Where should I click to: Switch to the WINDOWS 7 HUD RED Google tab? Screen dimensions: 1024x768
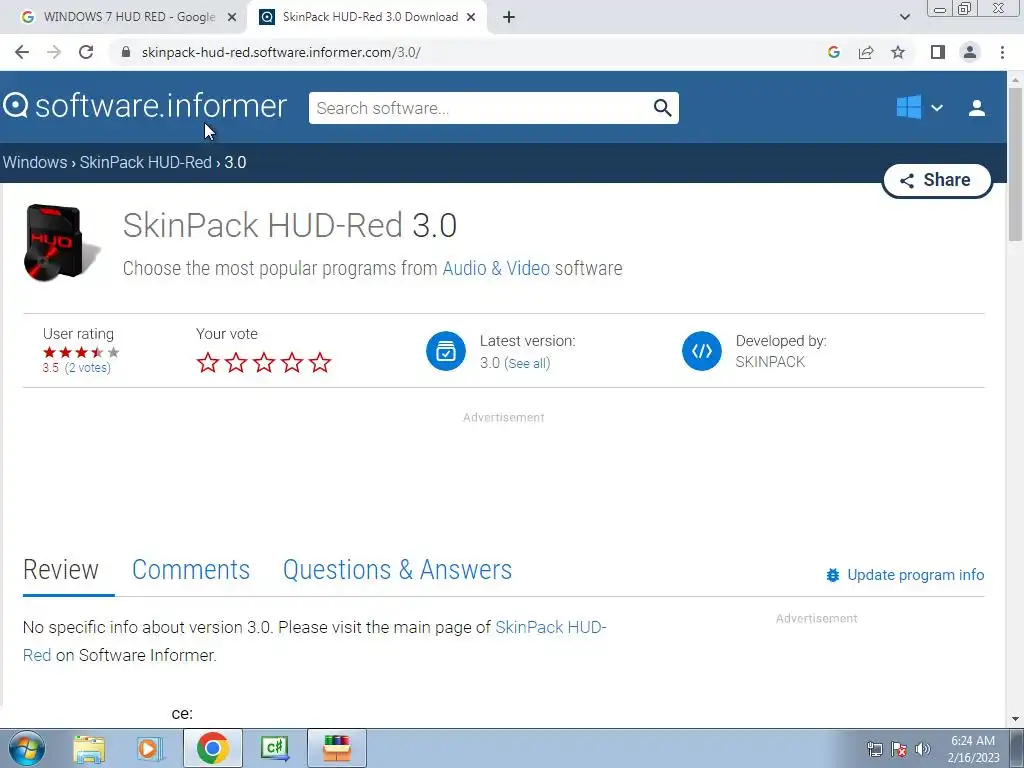129,17
